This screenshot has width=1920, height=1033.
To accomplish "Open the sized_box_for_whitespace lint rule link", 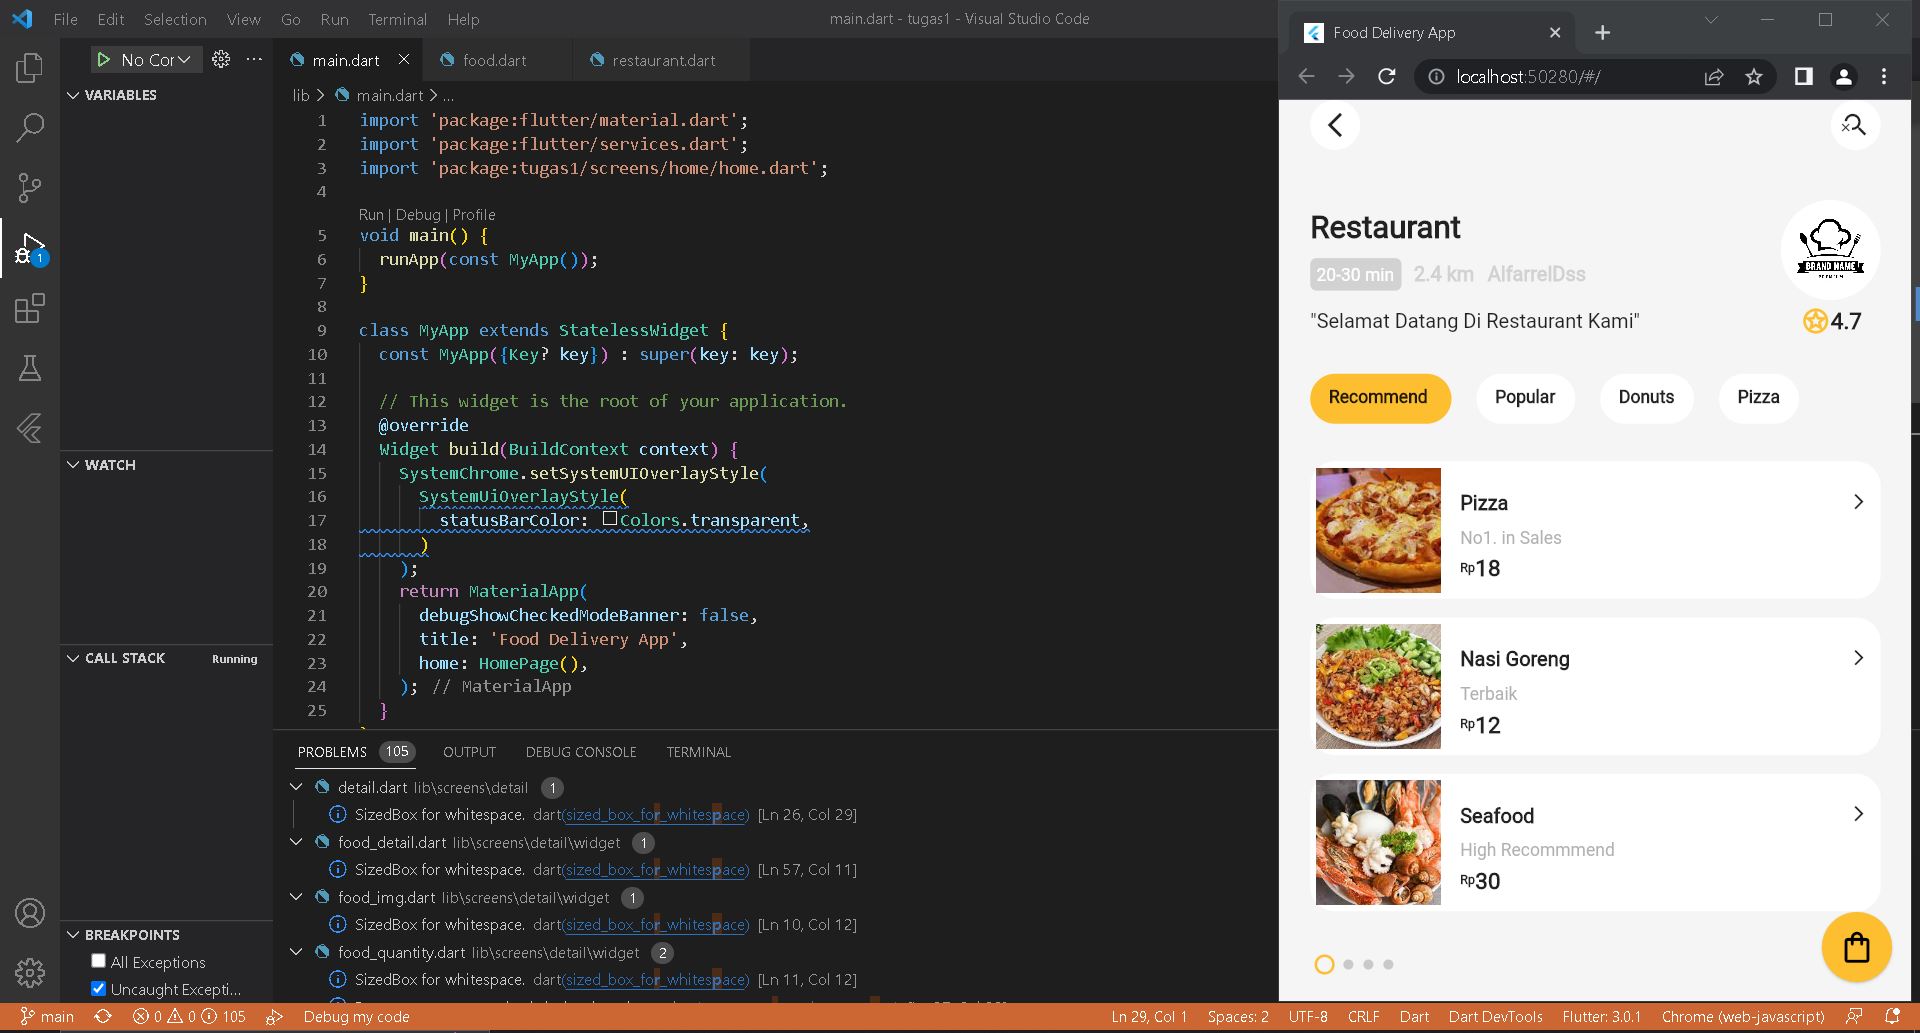I will click(656, 814).
